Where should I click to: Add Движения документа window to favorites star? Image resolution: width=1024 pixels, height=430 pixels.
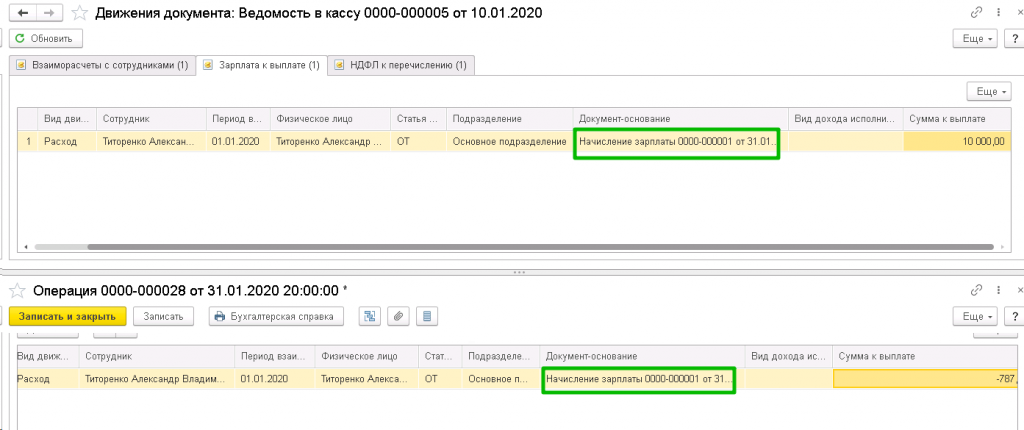coord(76,13)
